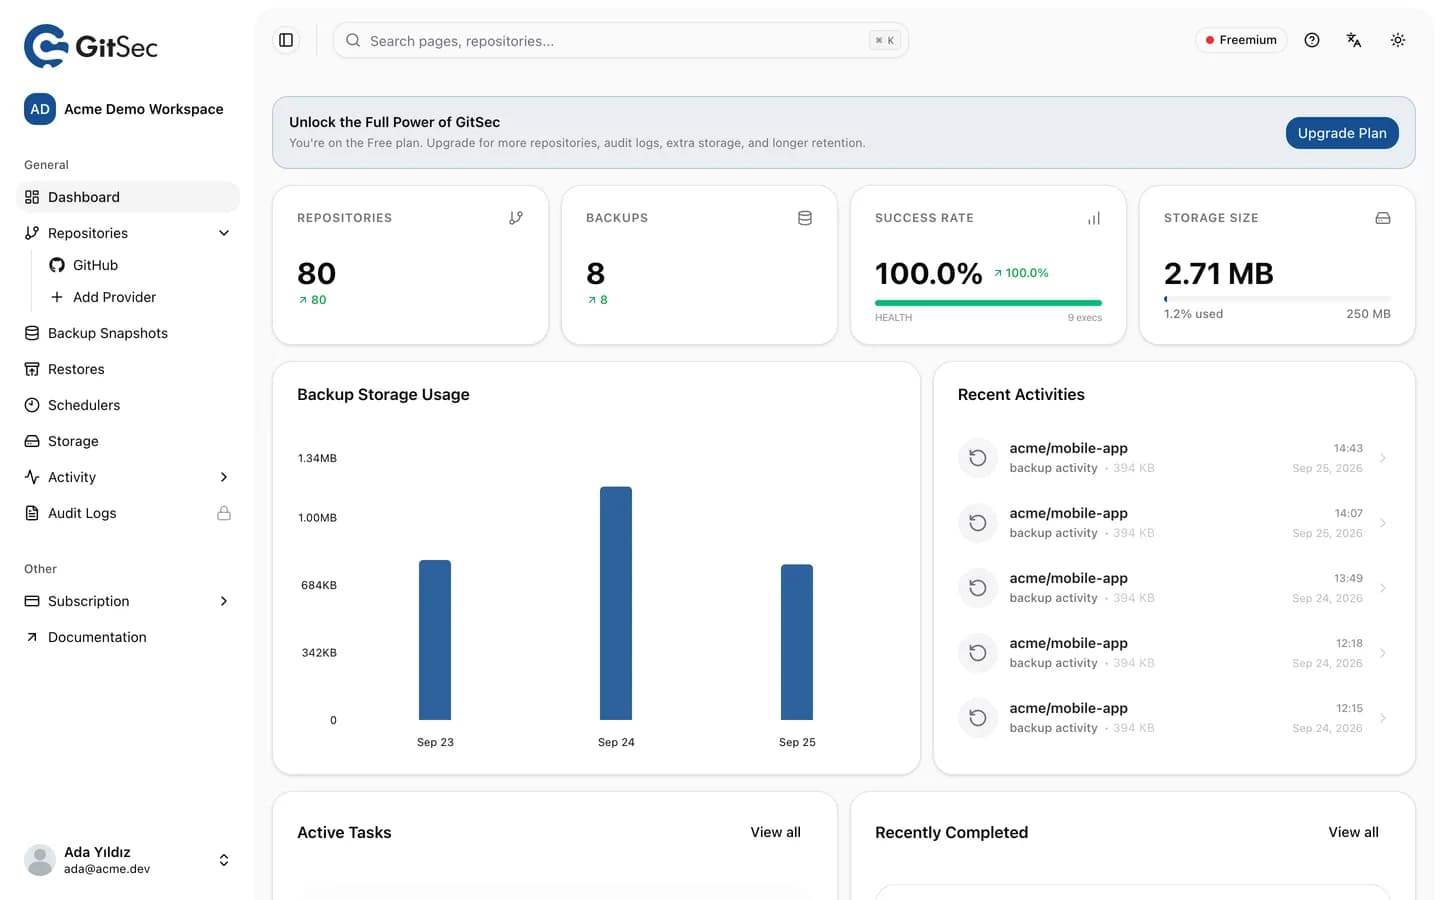Viewport: 1440px width, 900px height.
Task: Open the 14:07 activity's chevron
Action: (1383, 523)
